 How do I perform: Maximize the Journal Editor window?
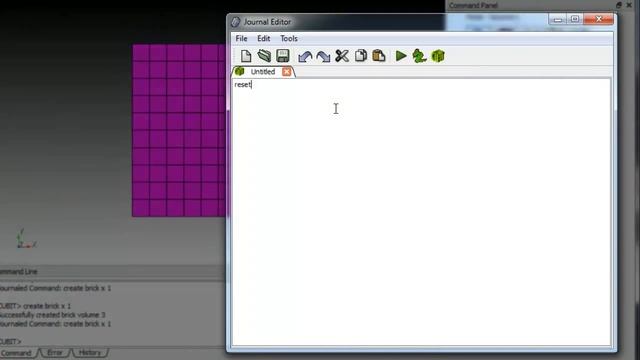(x=575, y=19)
